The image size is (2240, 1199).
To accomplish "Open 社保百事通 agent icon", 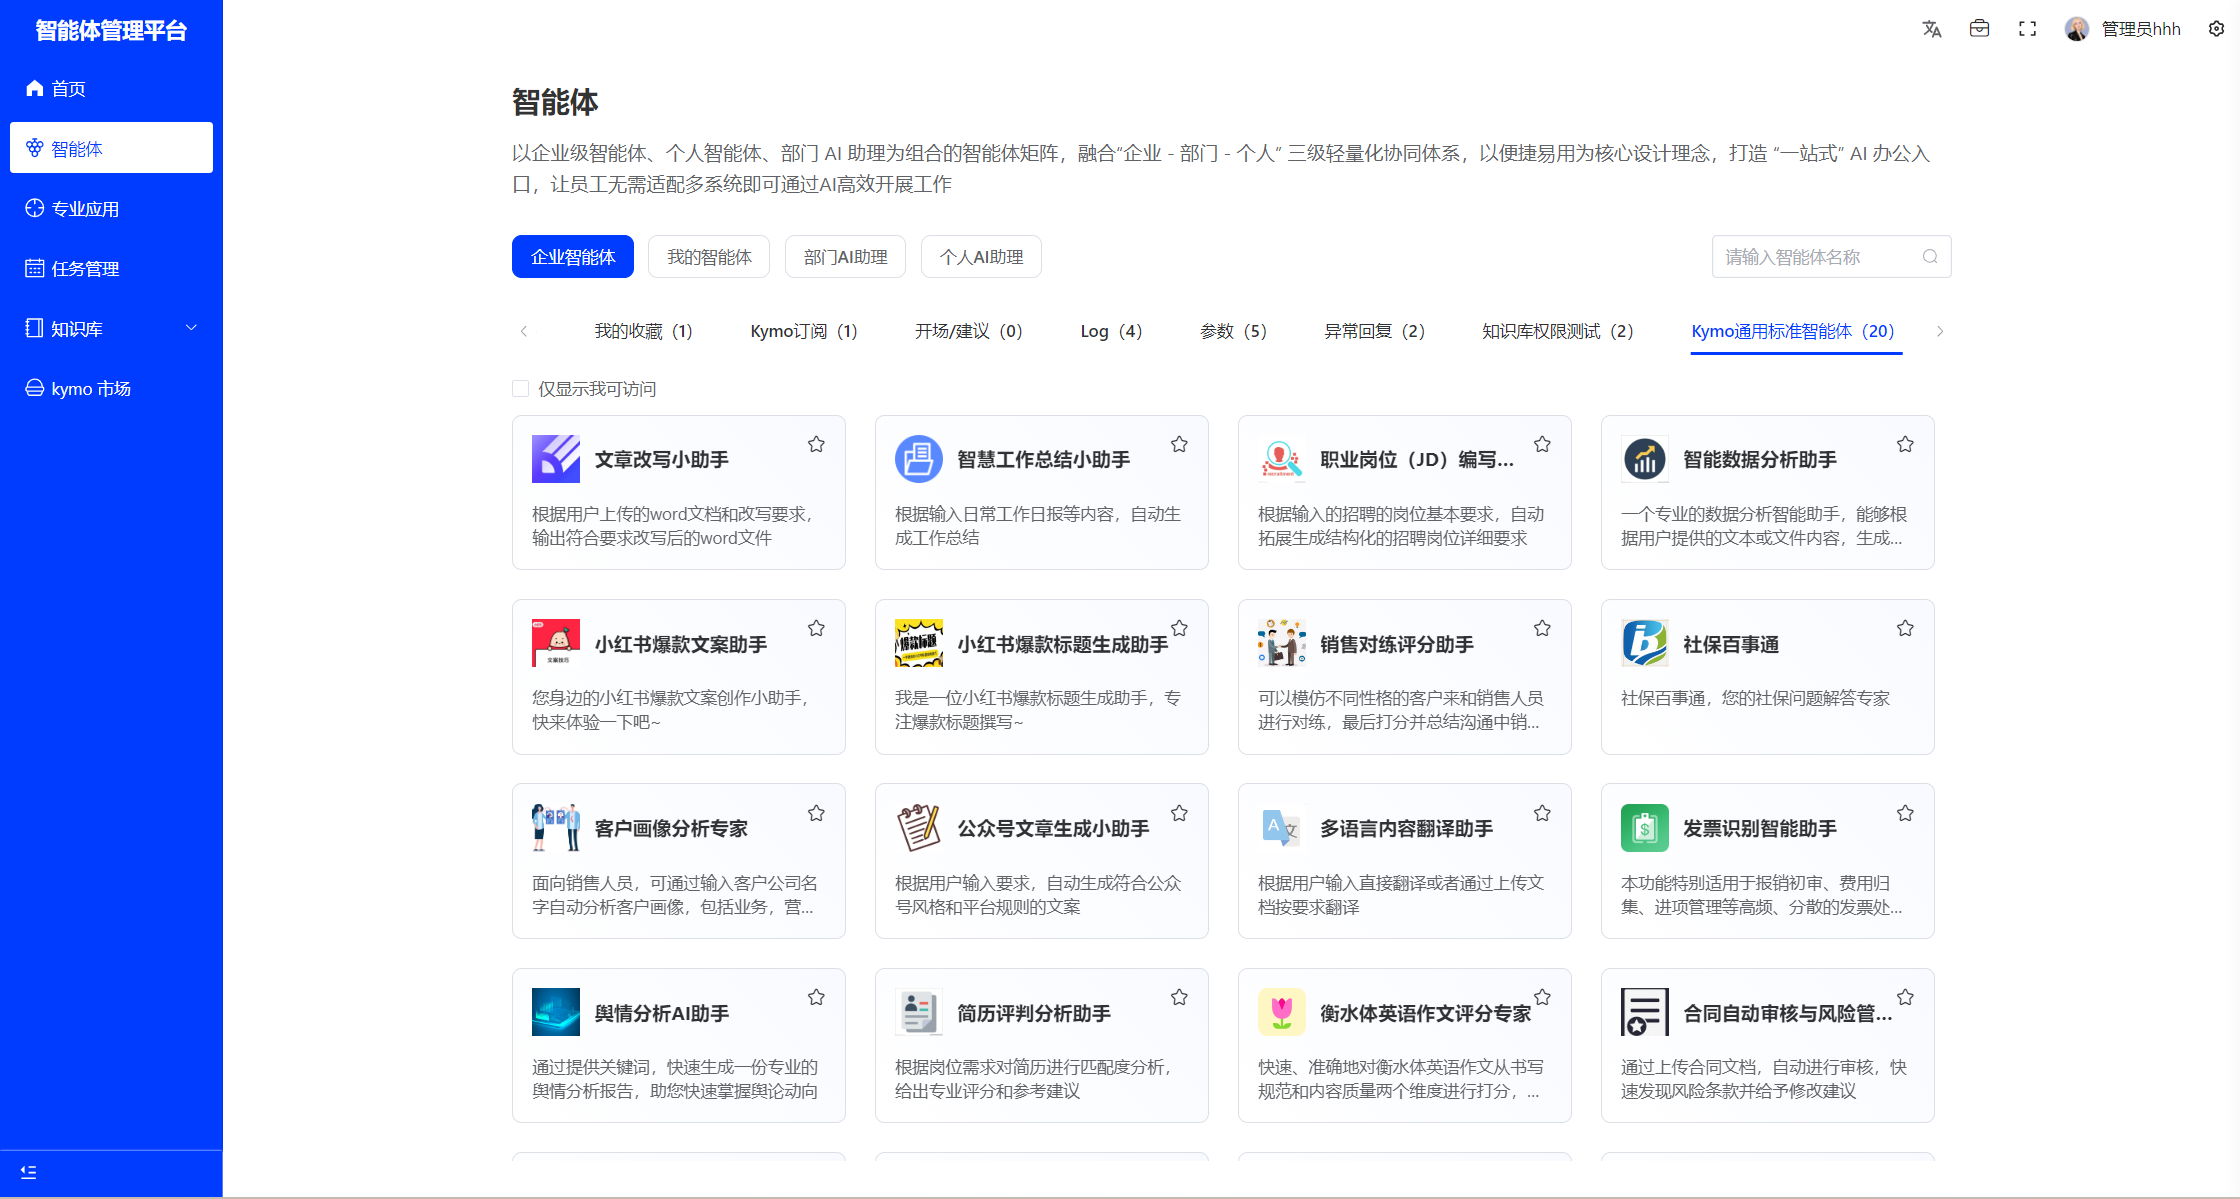I will point(1644,643).
